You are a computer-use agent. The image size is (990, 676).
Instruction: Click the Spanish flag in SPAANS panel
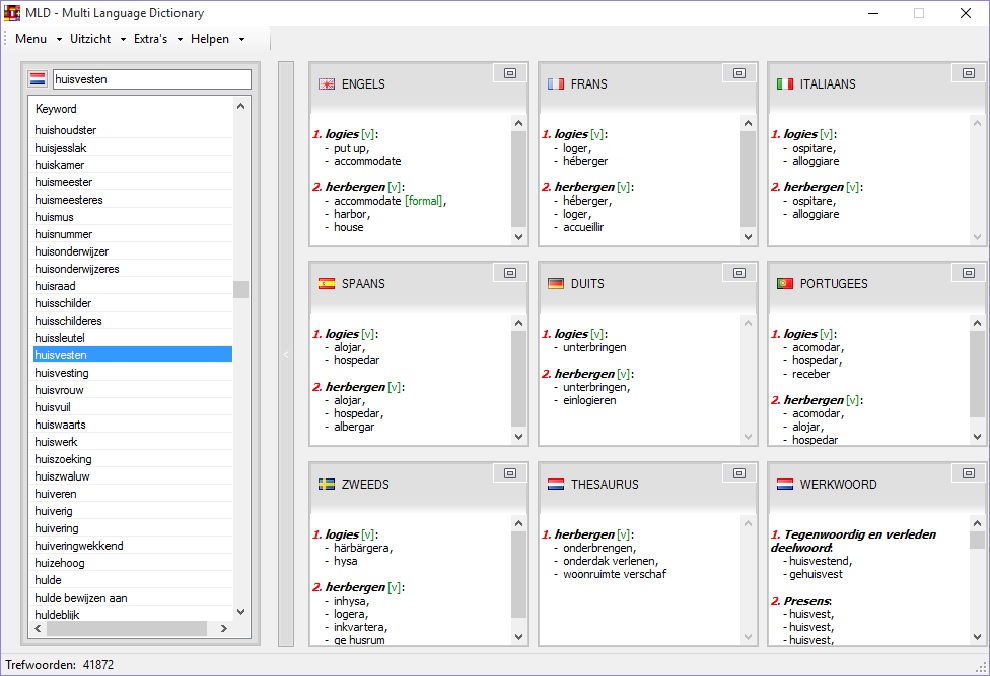(x=327, y=283)
